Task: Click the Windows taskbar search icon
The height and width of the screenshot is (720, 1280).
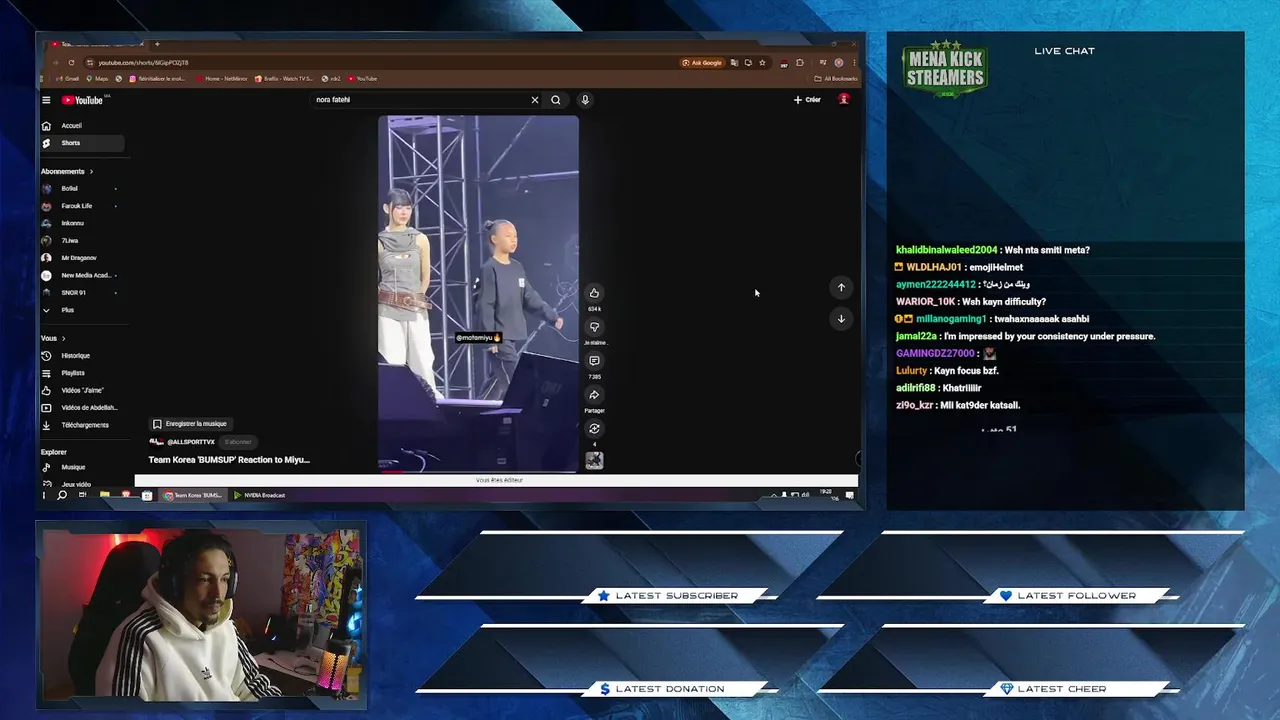Action: click(x=62, y=495)
